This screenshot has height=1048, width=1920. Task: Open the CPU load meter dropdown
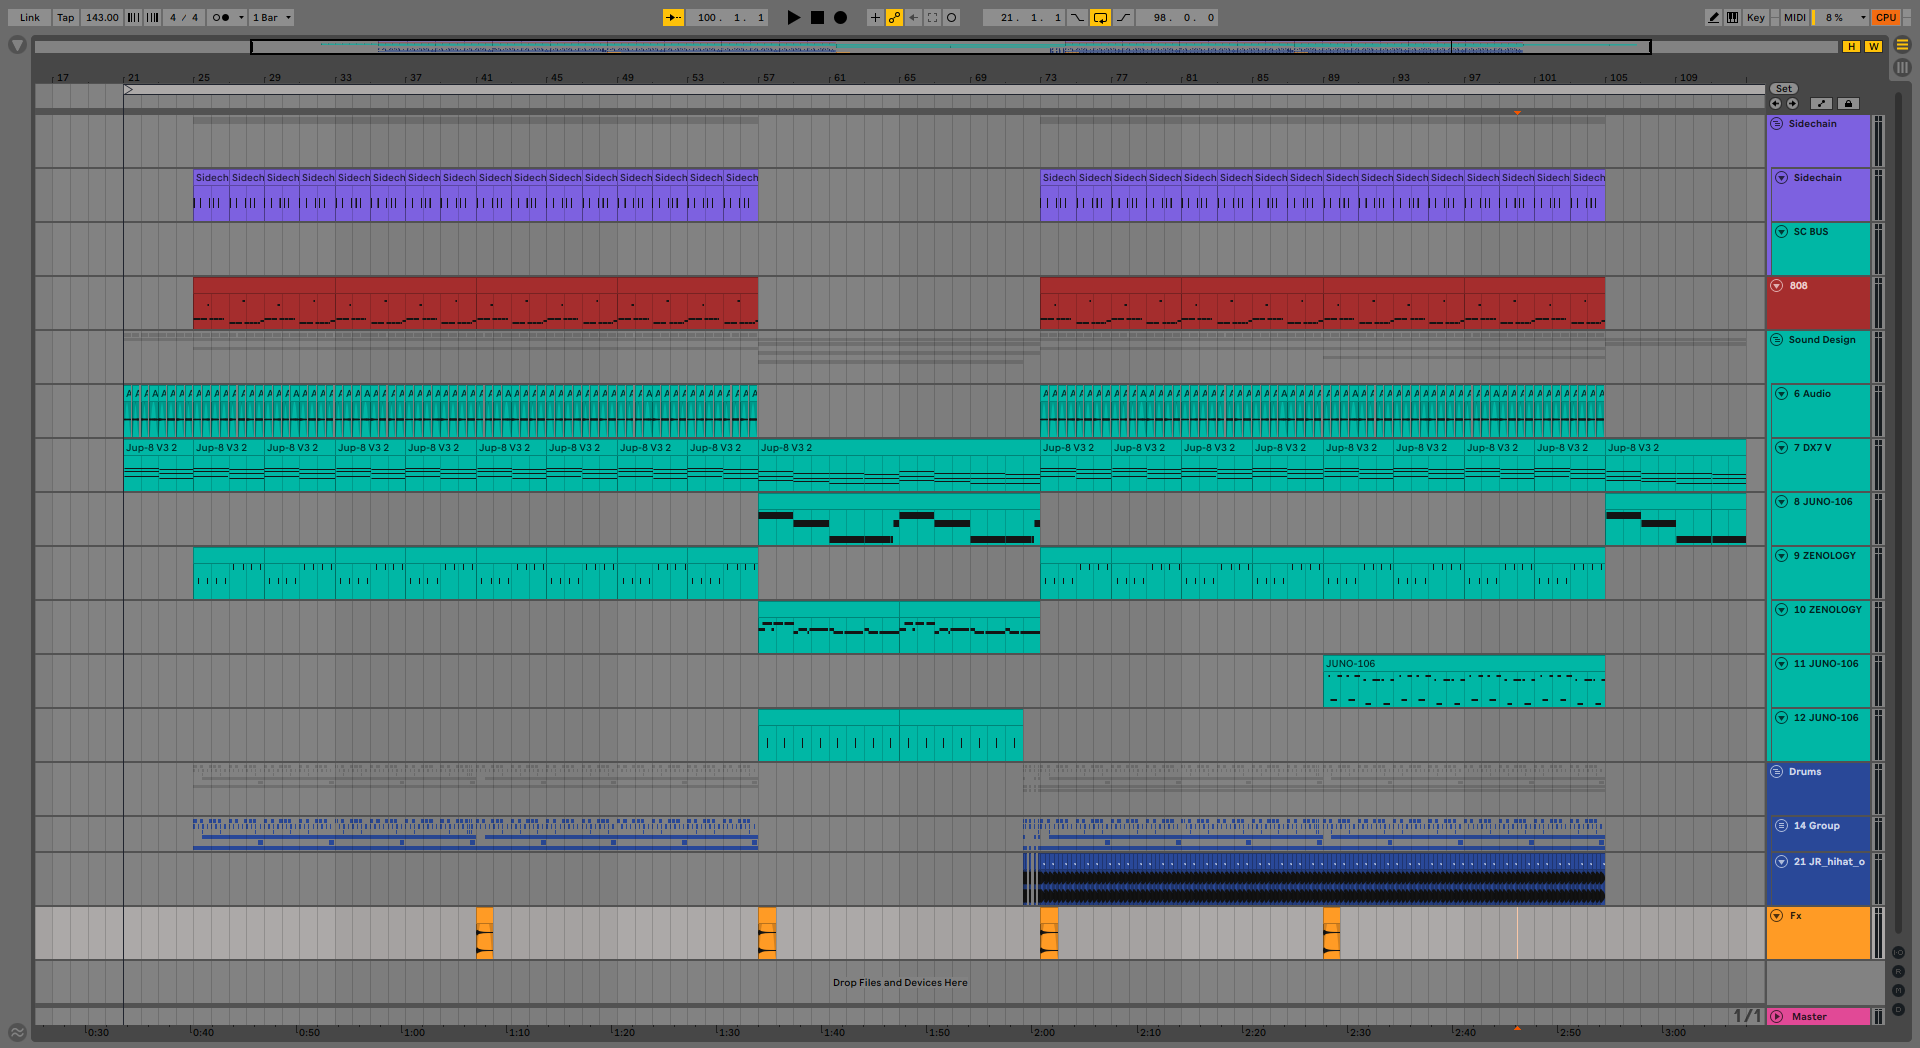[x=1841, y=17]
